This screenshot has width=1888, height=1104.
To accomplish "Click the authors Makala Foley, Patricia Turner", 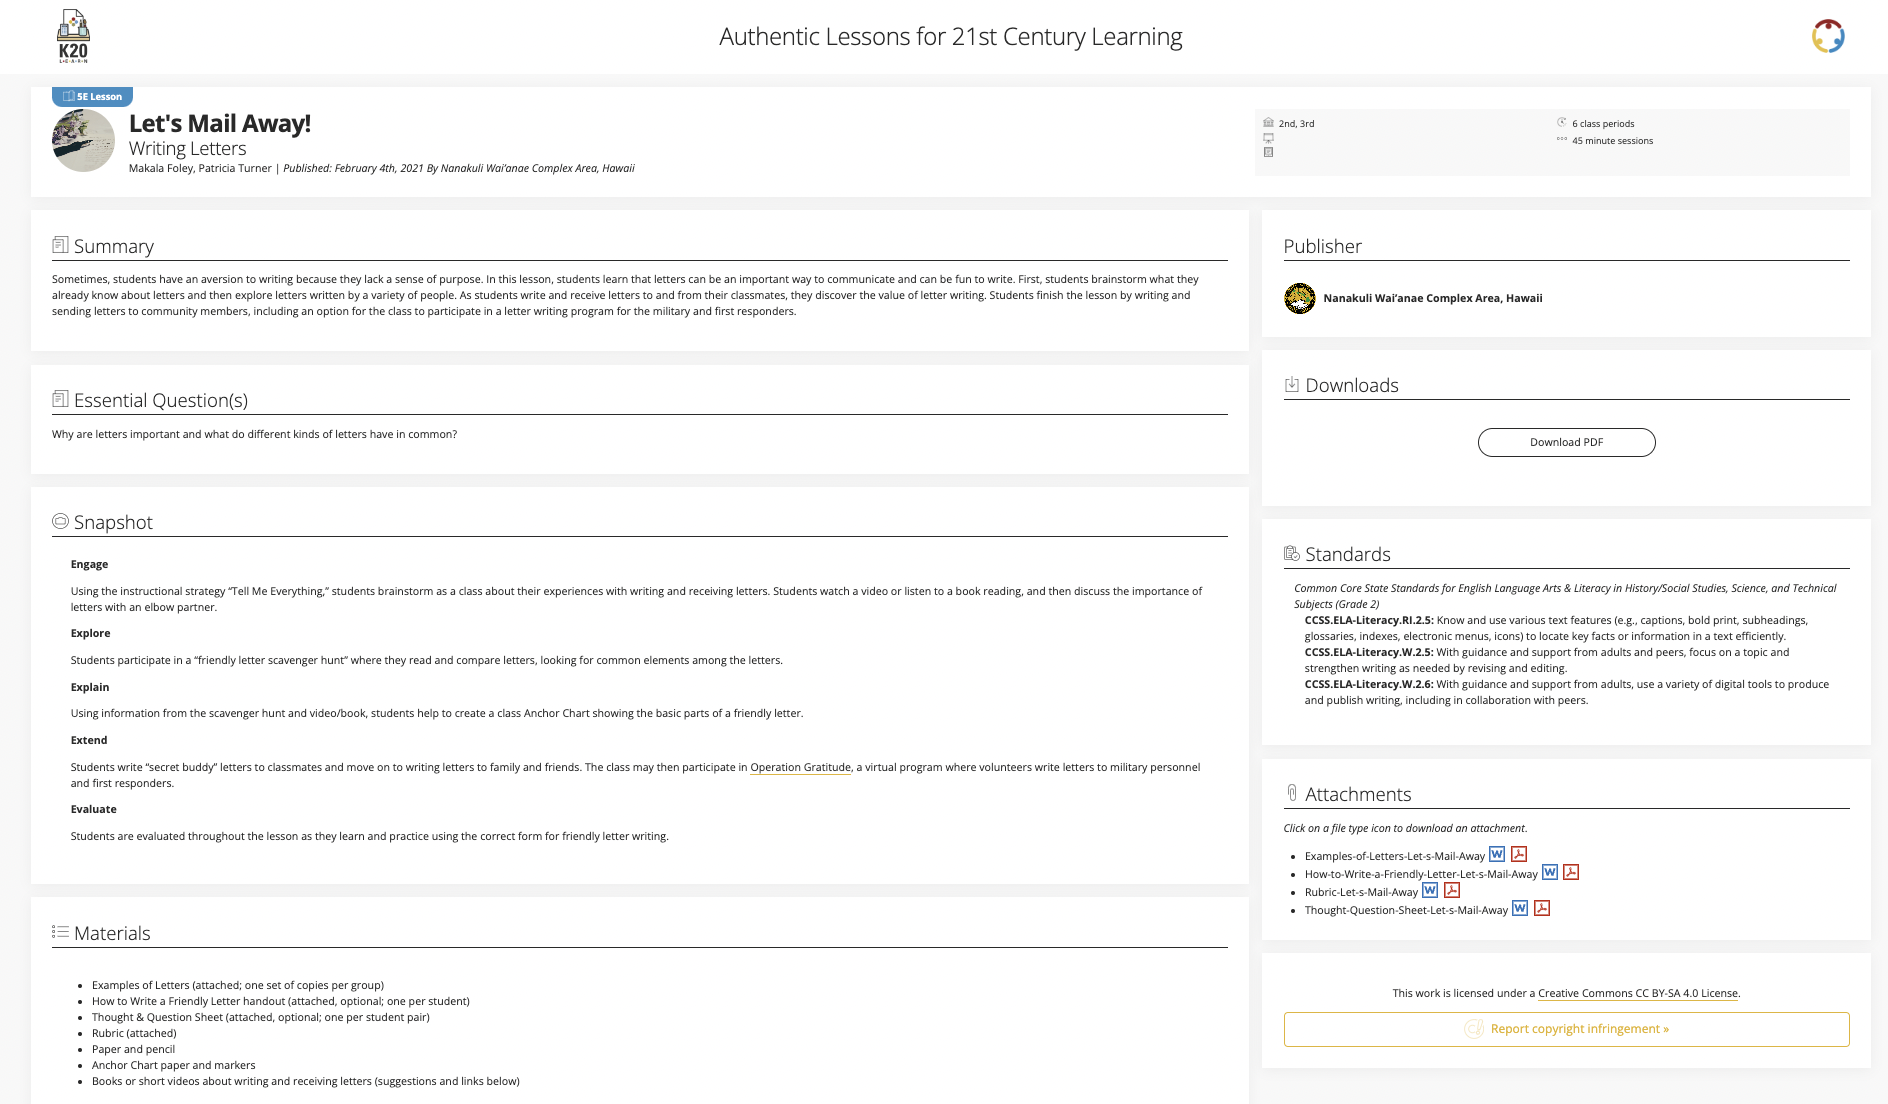I will click(200, 168).
